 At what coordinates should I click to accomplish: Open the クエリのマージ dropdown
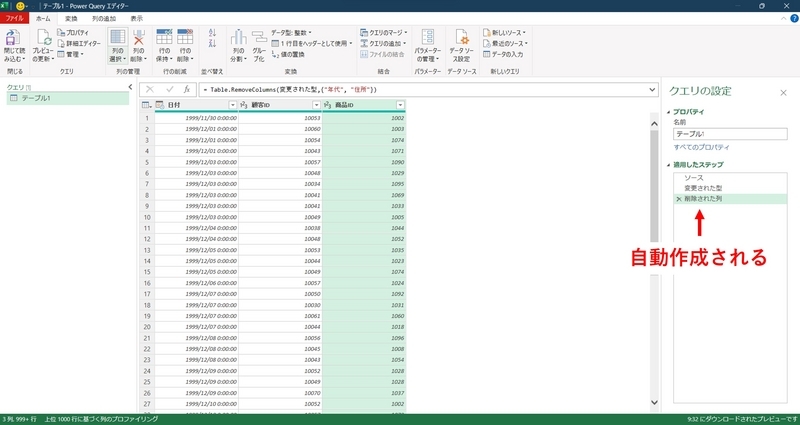(x=383, y=33)
